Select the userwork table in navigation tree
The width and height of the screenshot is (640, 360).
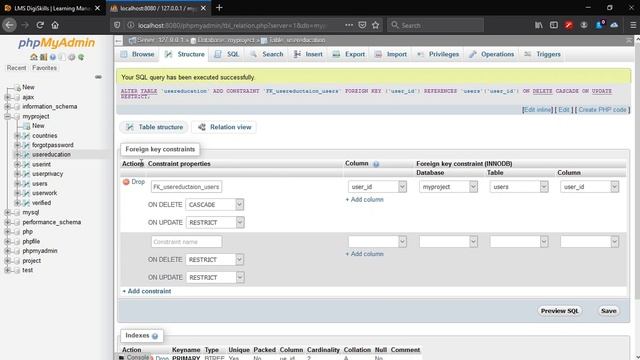(44, 193)
